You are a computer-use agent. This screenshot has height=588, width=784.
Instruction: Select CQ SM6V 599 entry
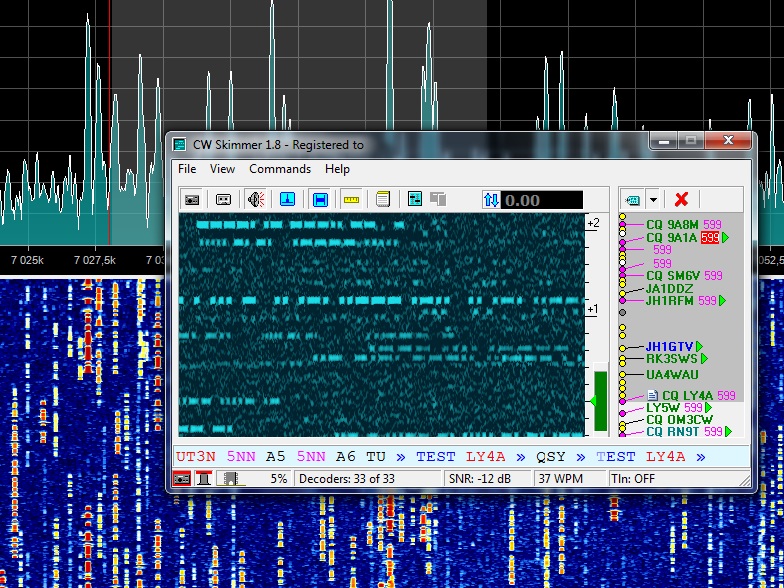684,276
